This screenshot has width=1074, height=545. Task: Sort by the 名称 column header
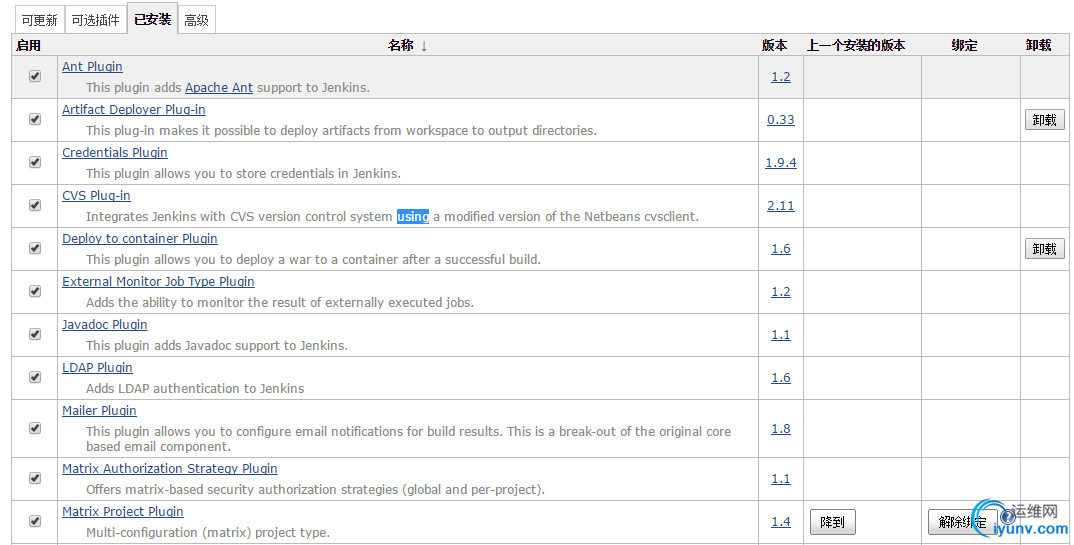click(408, 45)
